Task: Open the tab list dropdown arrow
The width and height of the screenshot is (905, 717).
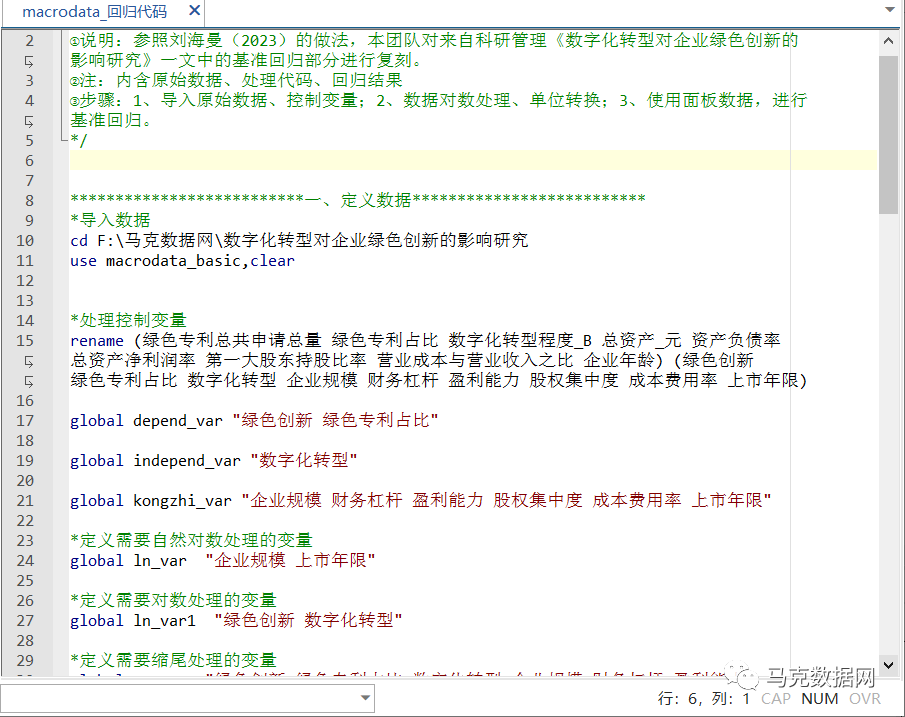Action: tap(889, 11)
